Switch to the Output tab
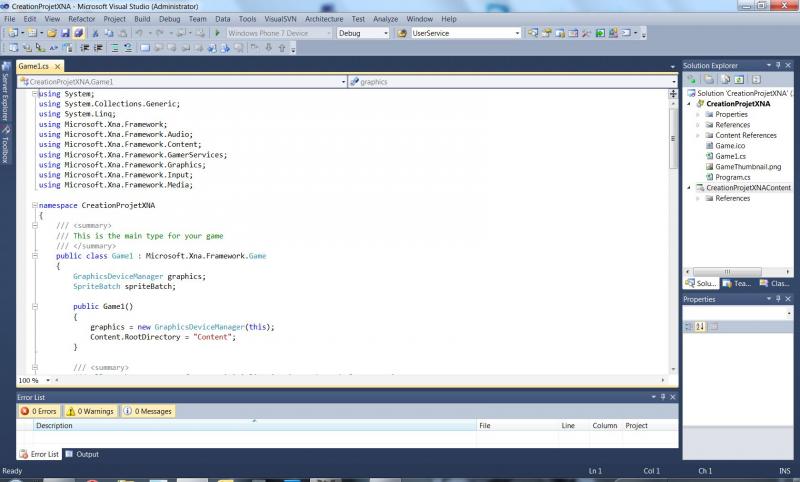The image size is (800, 482). [82, 454]
